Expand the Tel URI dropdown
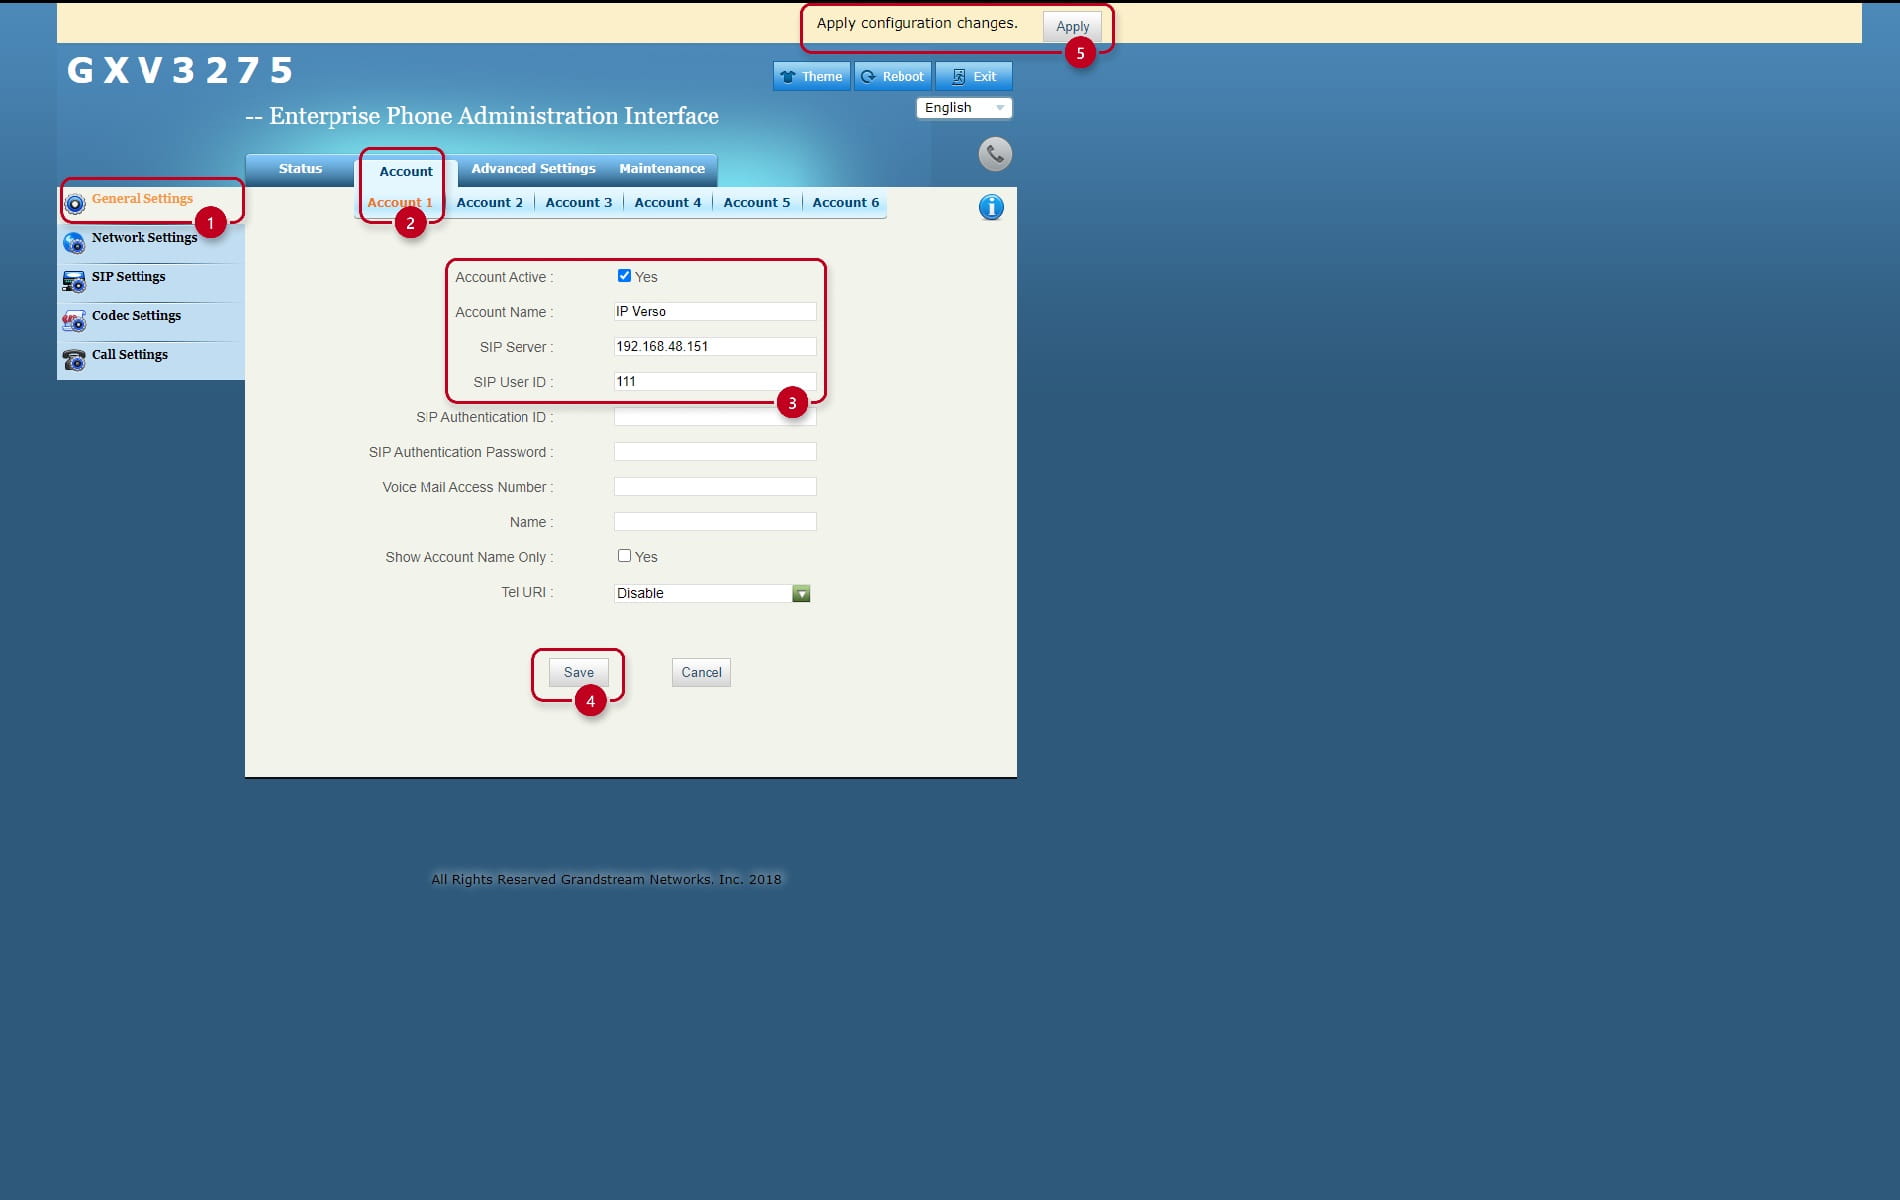Viewport: 1900px width, 1200px height. click(x=712, y=593)
